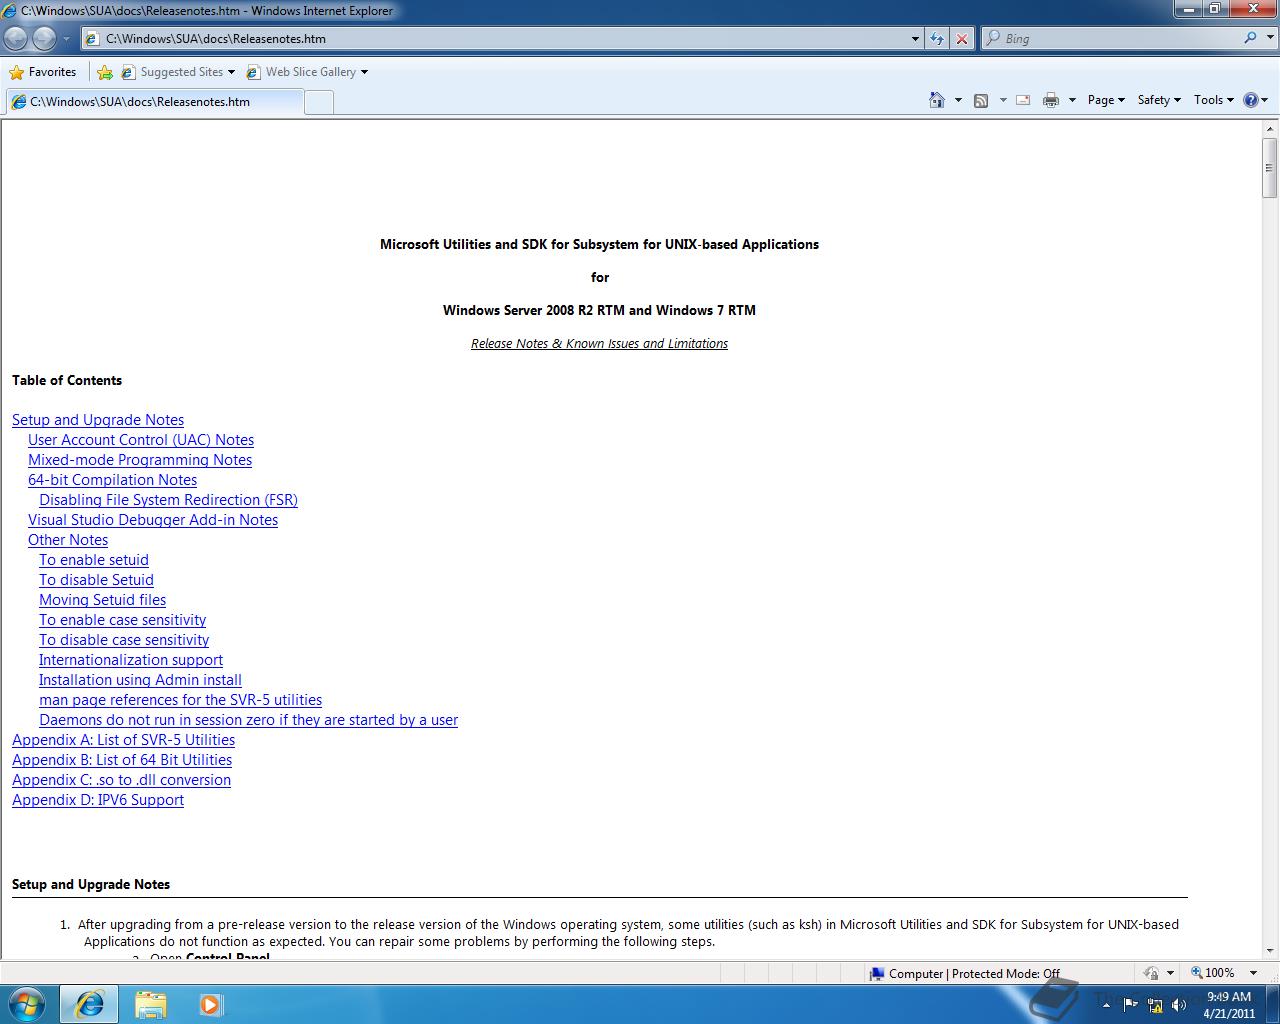The image size is (1280, 1024).
Task: Print the page with printer icon
Action: (x=1051, y=100)
